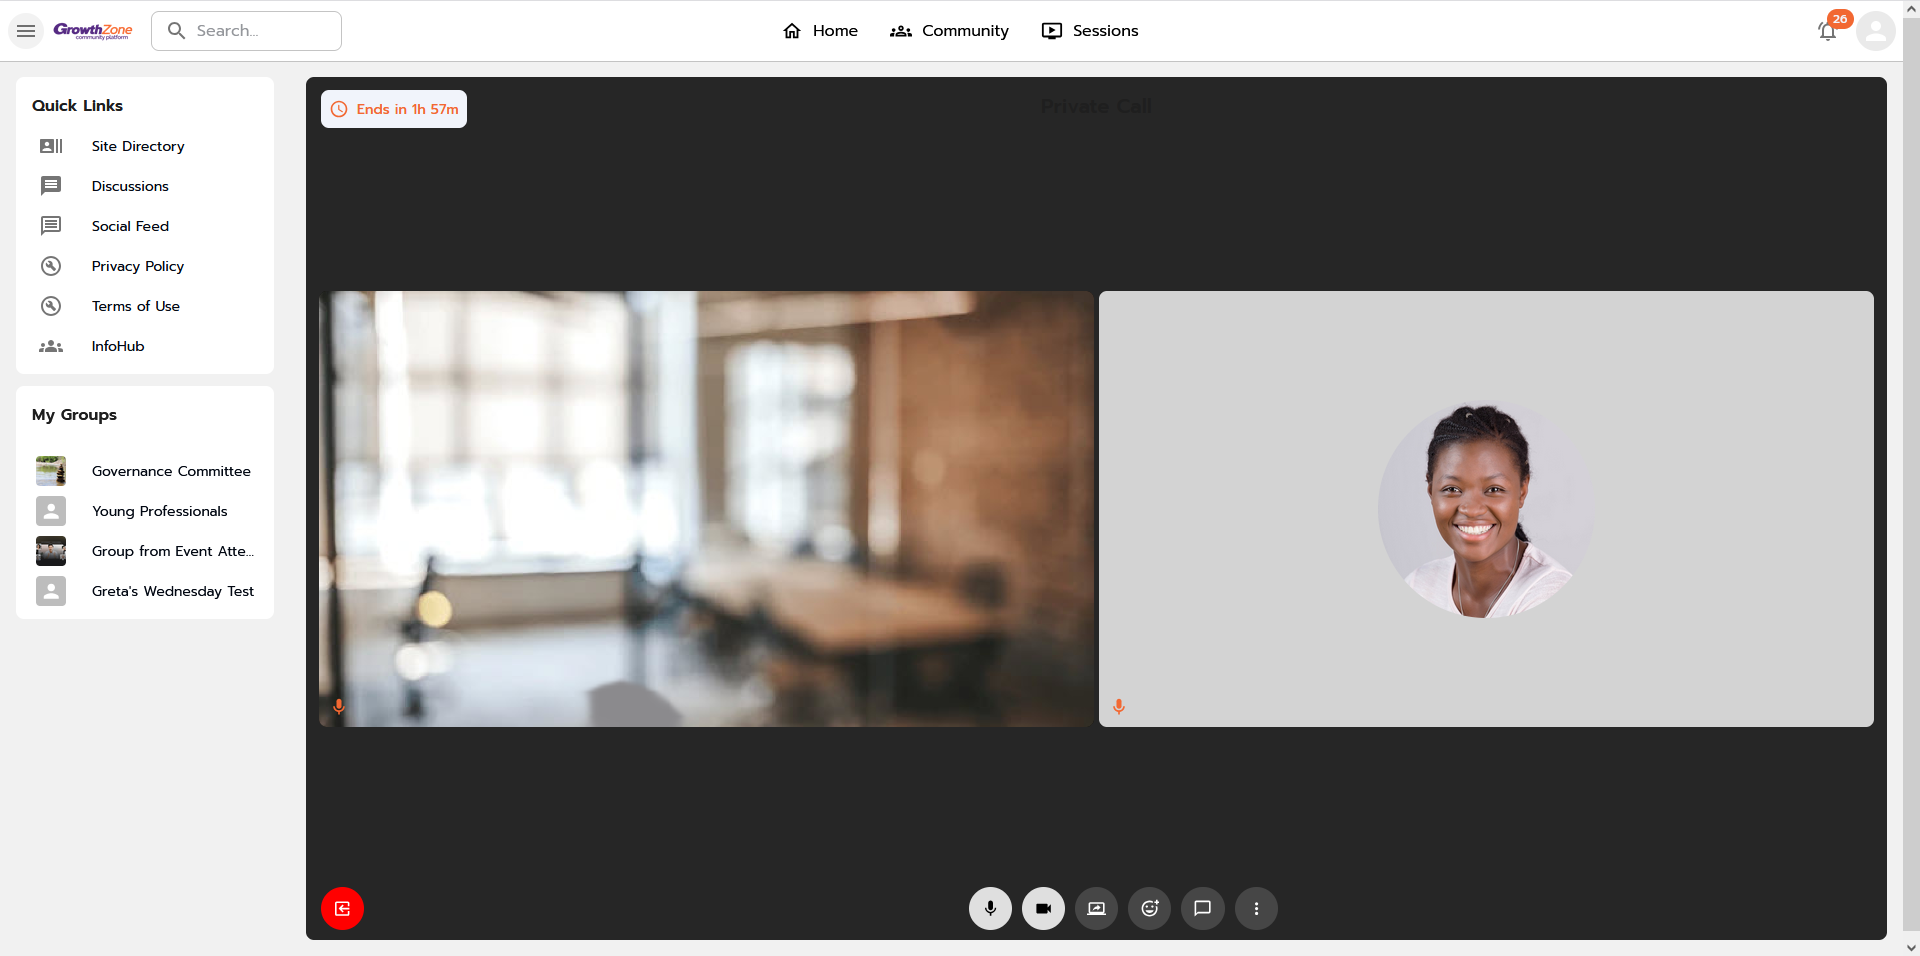Open the Governance Committee group

tap(171, 471)
